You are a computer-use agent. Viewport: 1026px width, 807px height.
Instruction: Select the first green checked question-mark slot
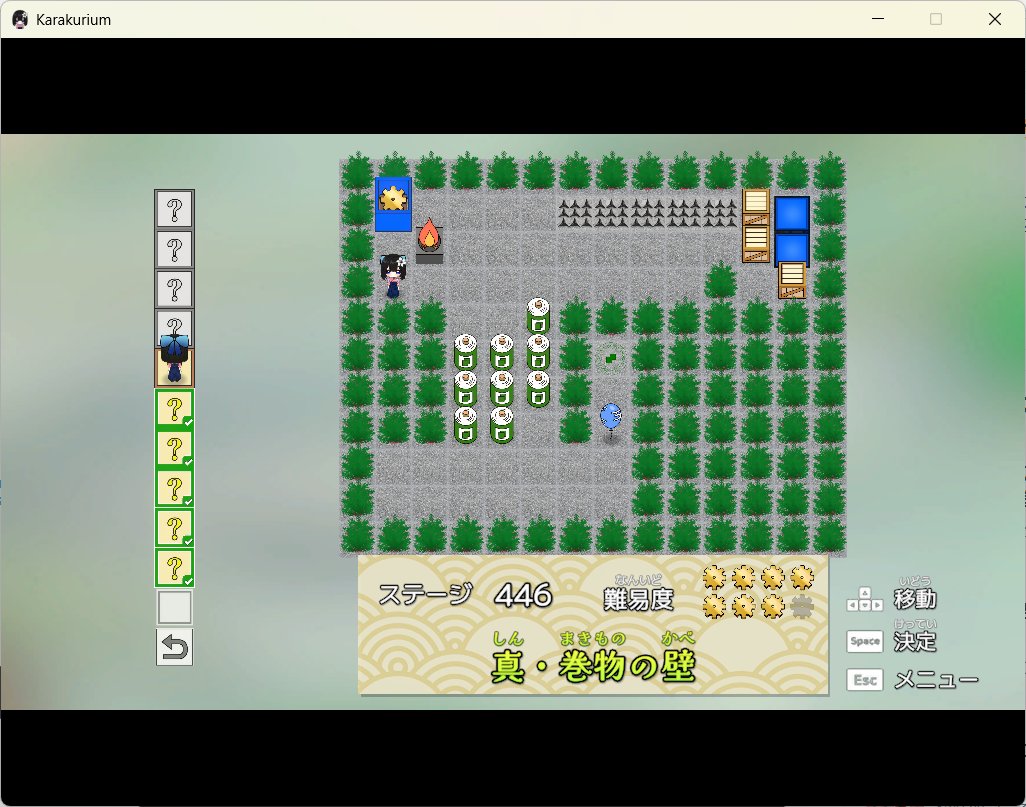174,409
